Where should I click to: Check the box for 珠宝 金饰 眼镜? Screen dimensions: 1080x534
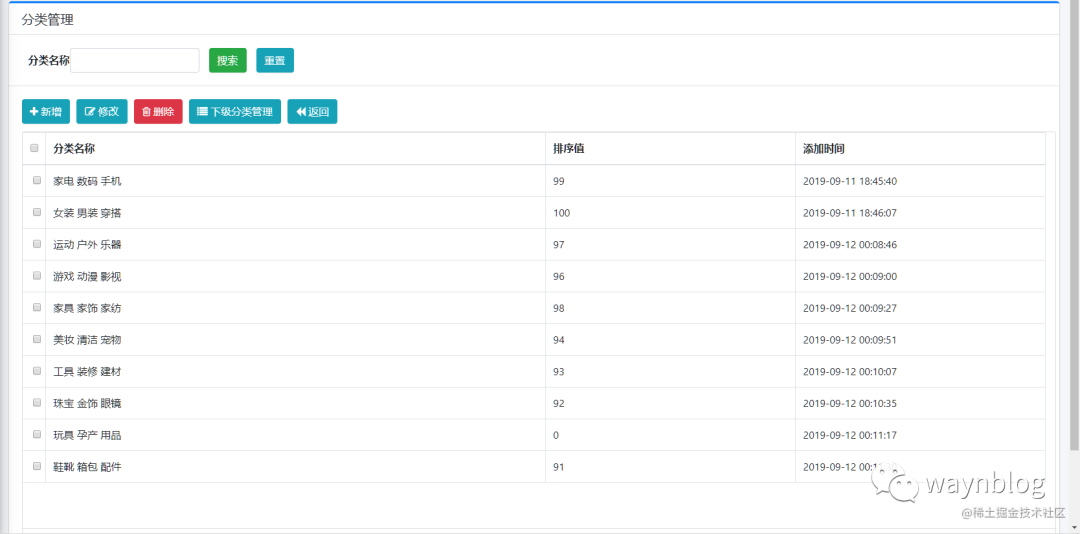[x=37, y=402]
